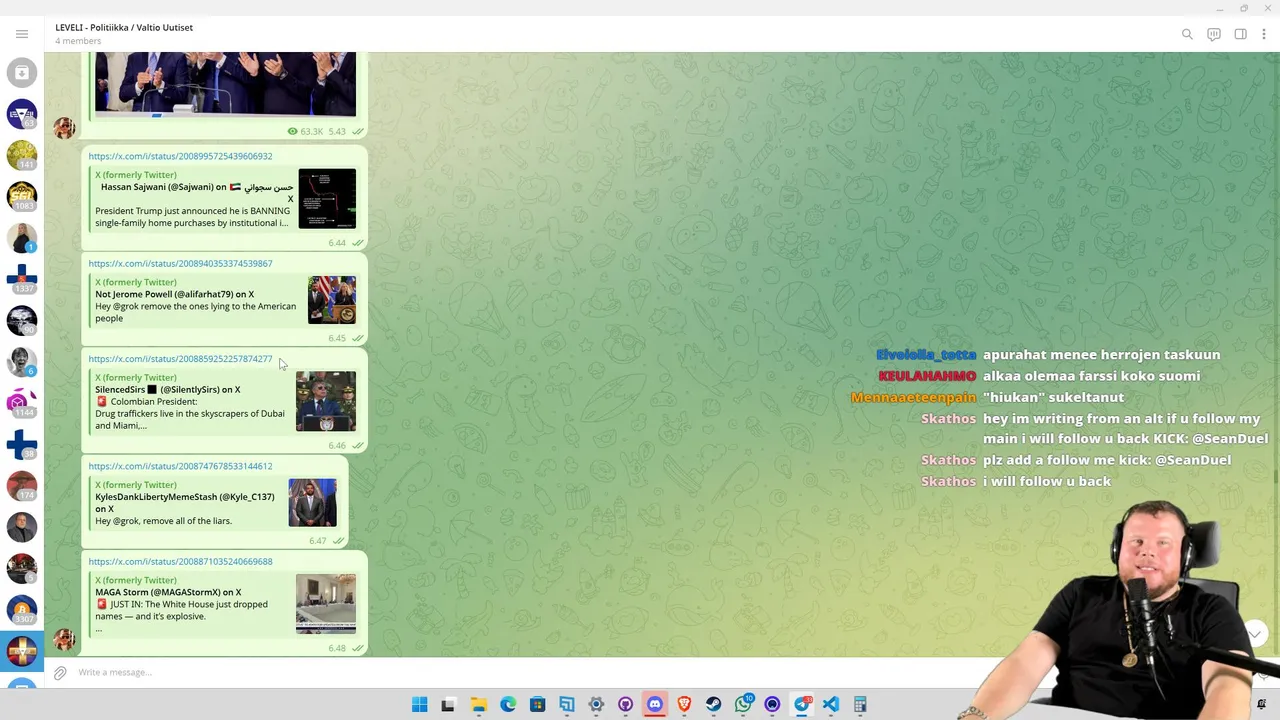Open GitHub Desktop from the taskbar

(626, 705)
